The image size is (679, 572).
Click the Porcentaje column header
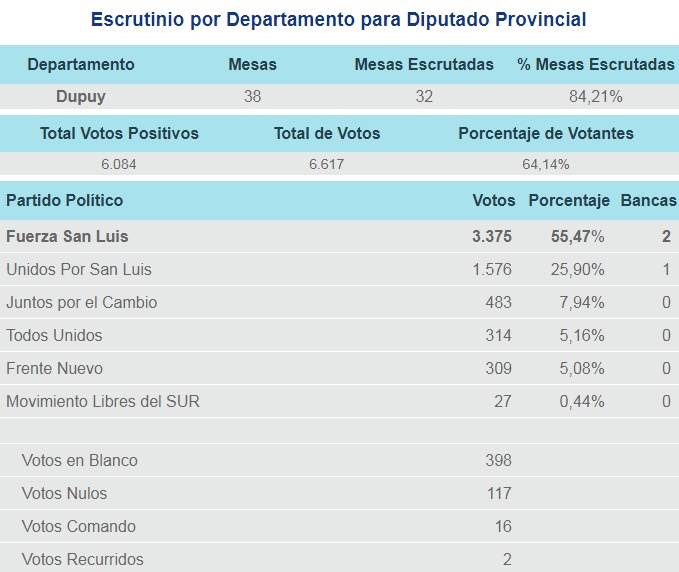coord(569,200)
